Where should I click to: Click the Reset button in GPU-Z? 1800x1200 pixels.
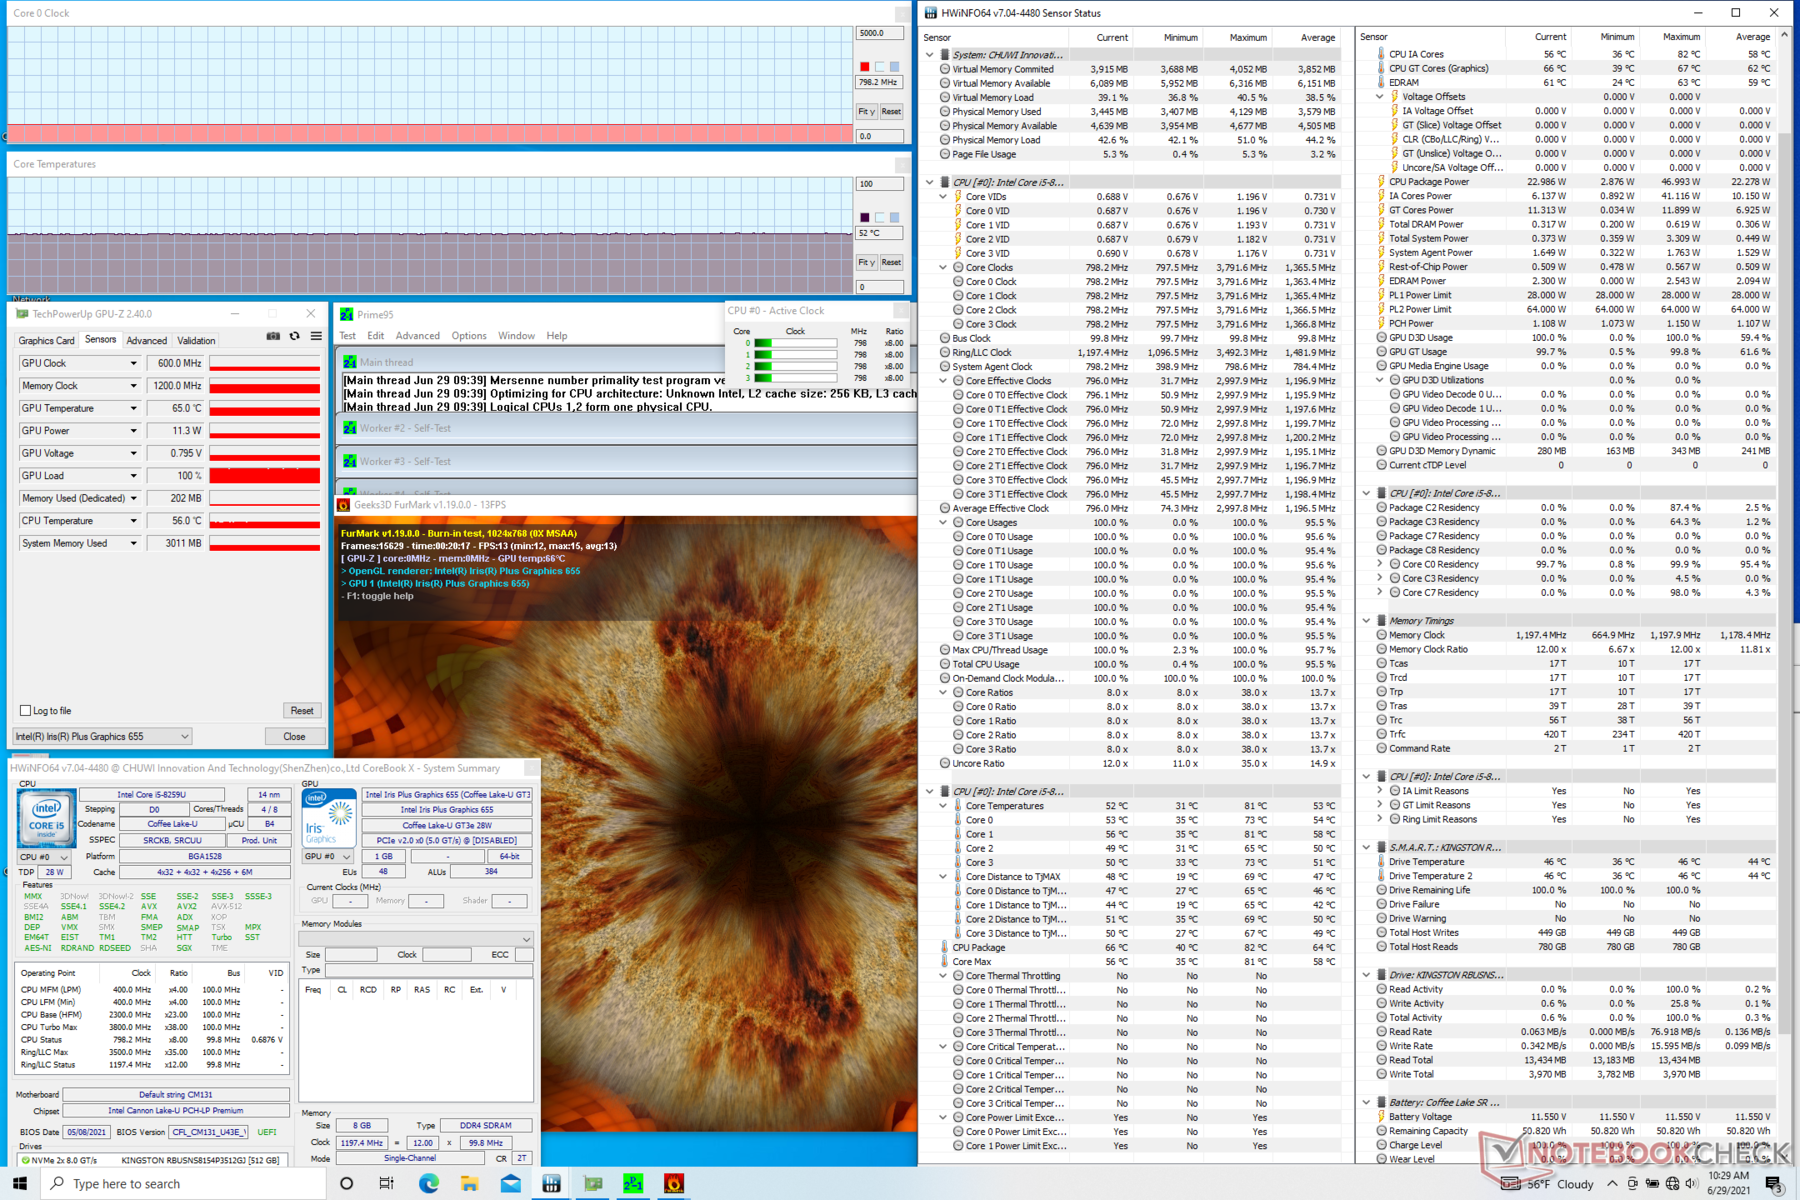(x=302, y=711)
